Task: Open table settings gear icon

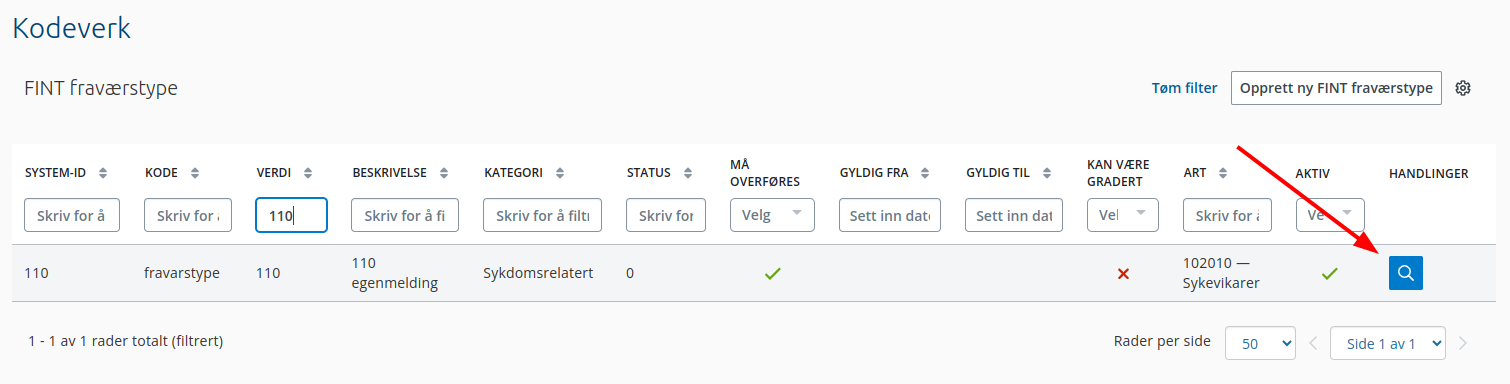Action: point(1463,88)
